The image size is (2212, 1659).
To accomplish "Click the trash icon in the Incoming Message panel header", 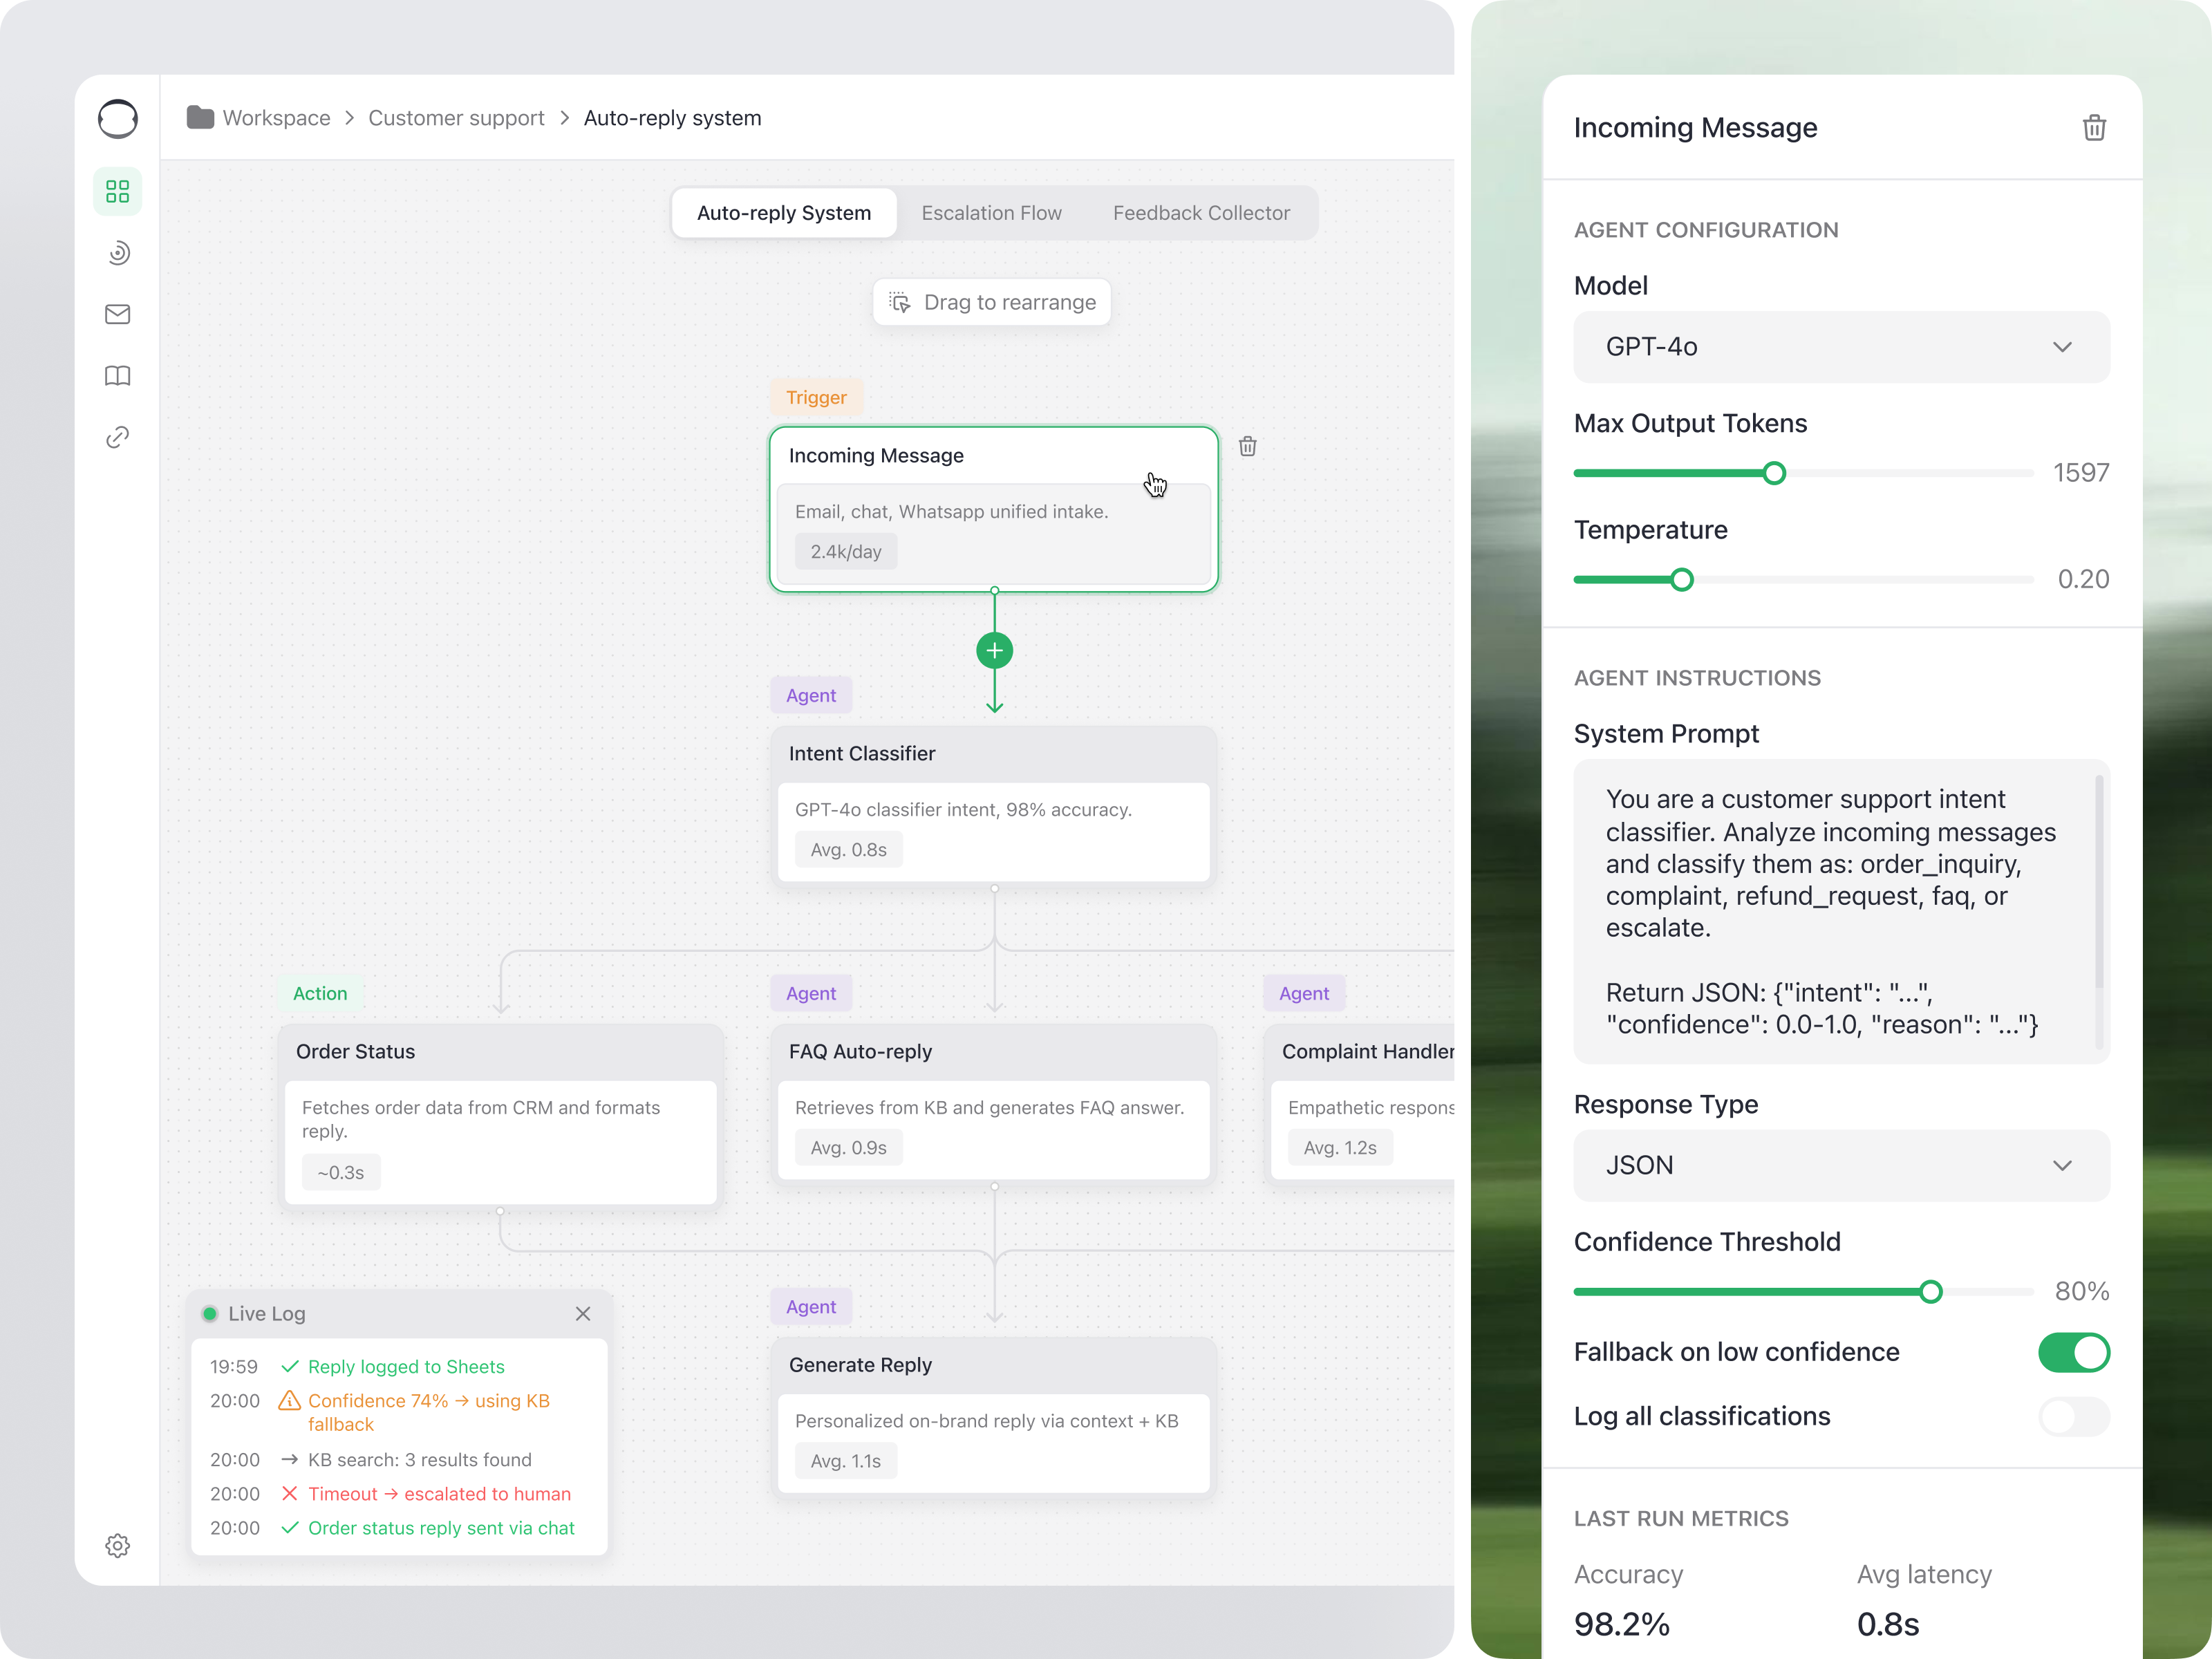I will coord(2094,128).
